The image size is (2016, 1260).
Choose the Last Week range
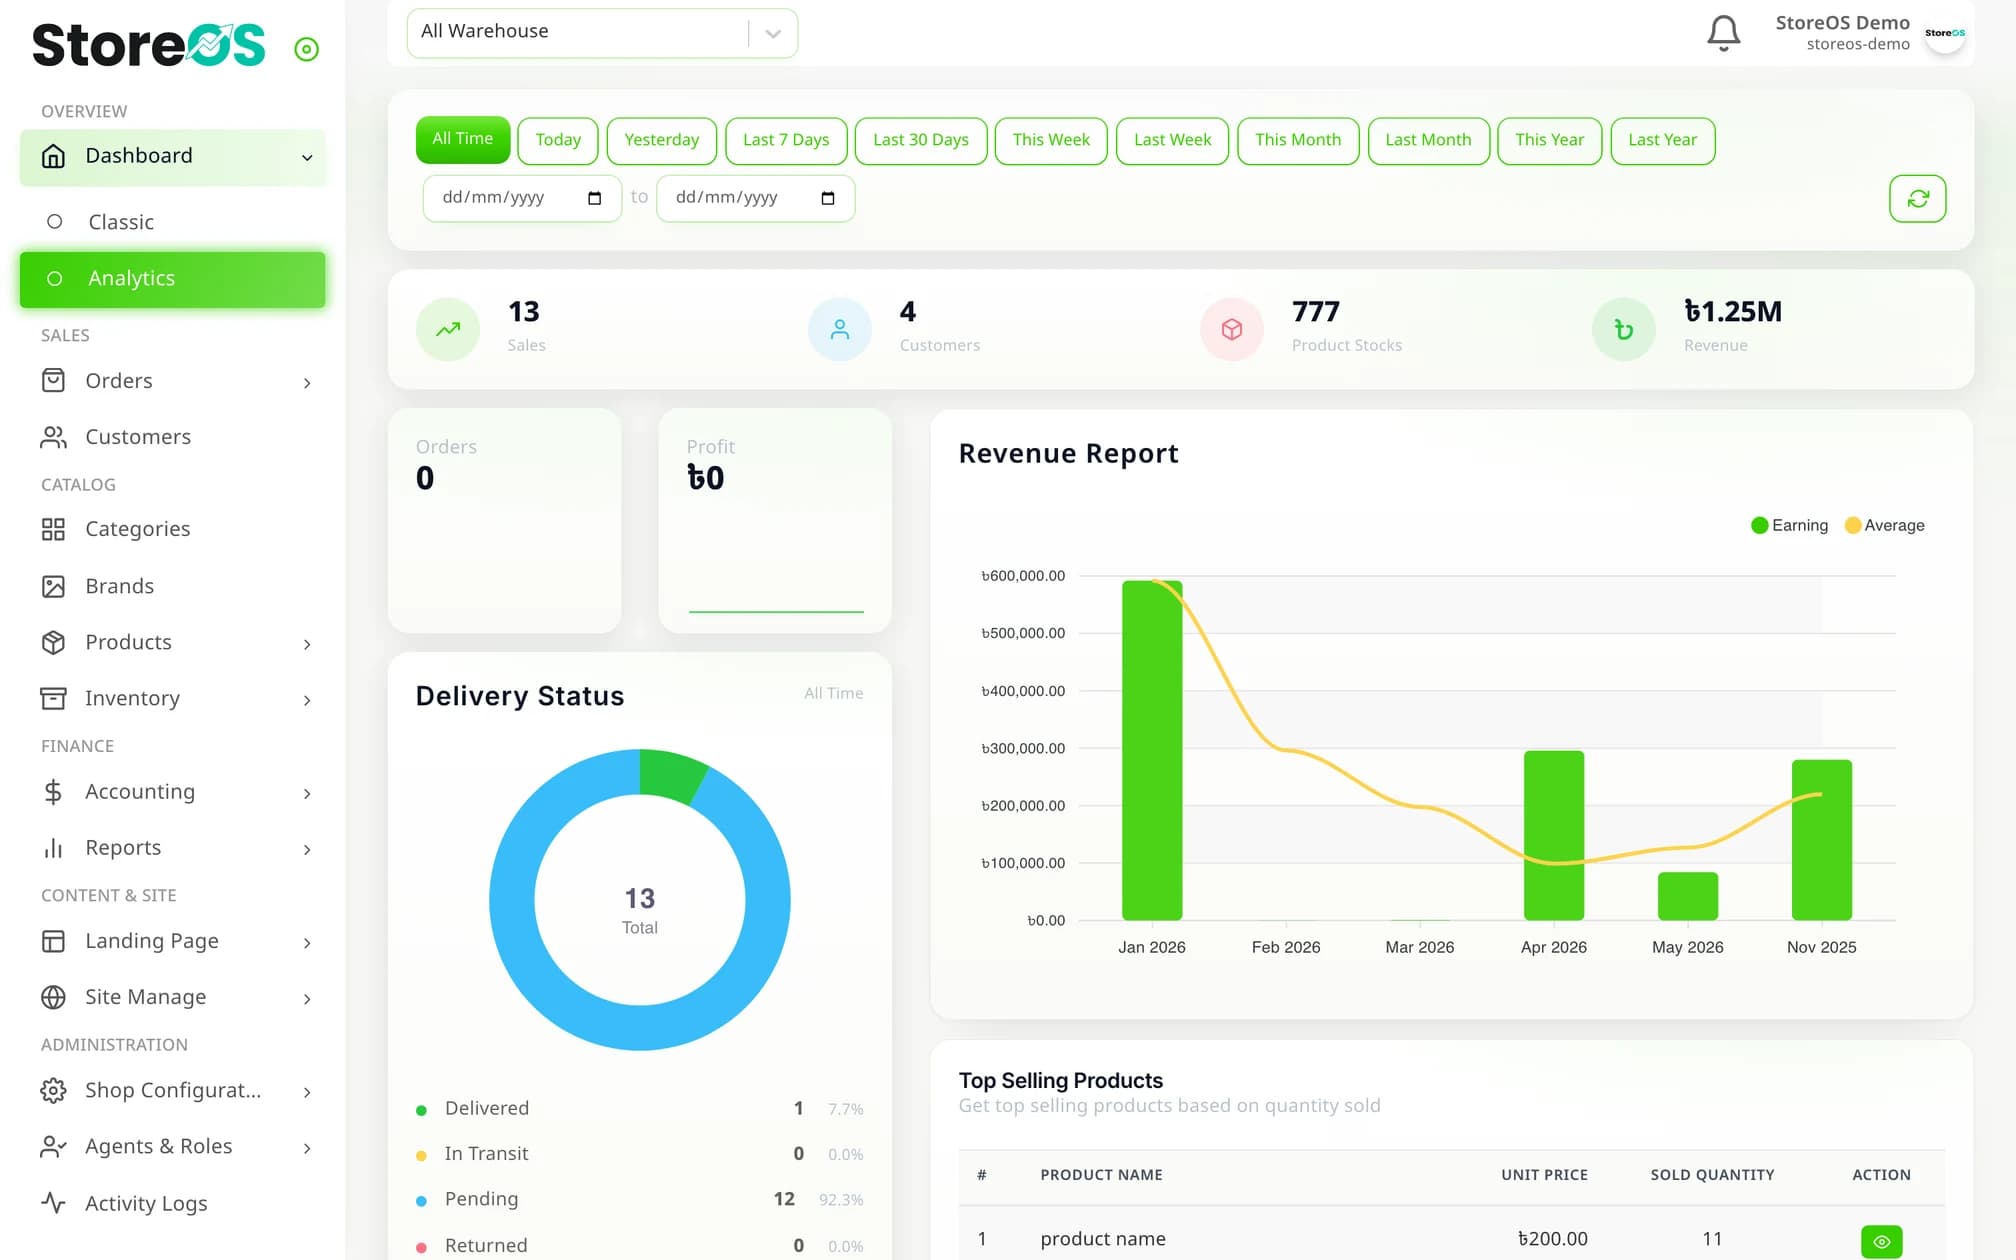click(1172, 140)
